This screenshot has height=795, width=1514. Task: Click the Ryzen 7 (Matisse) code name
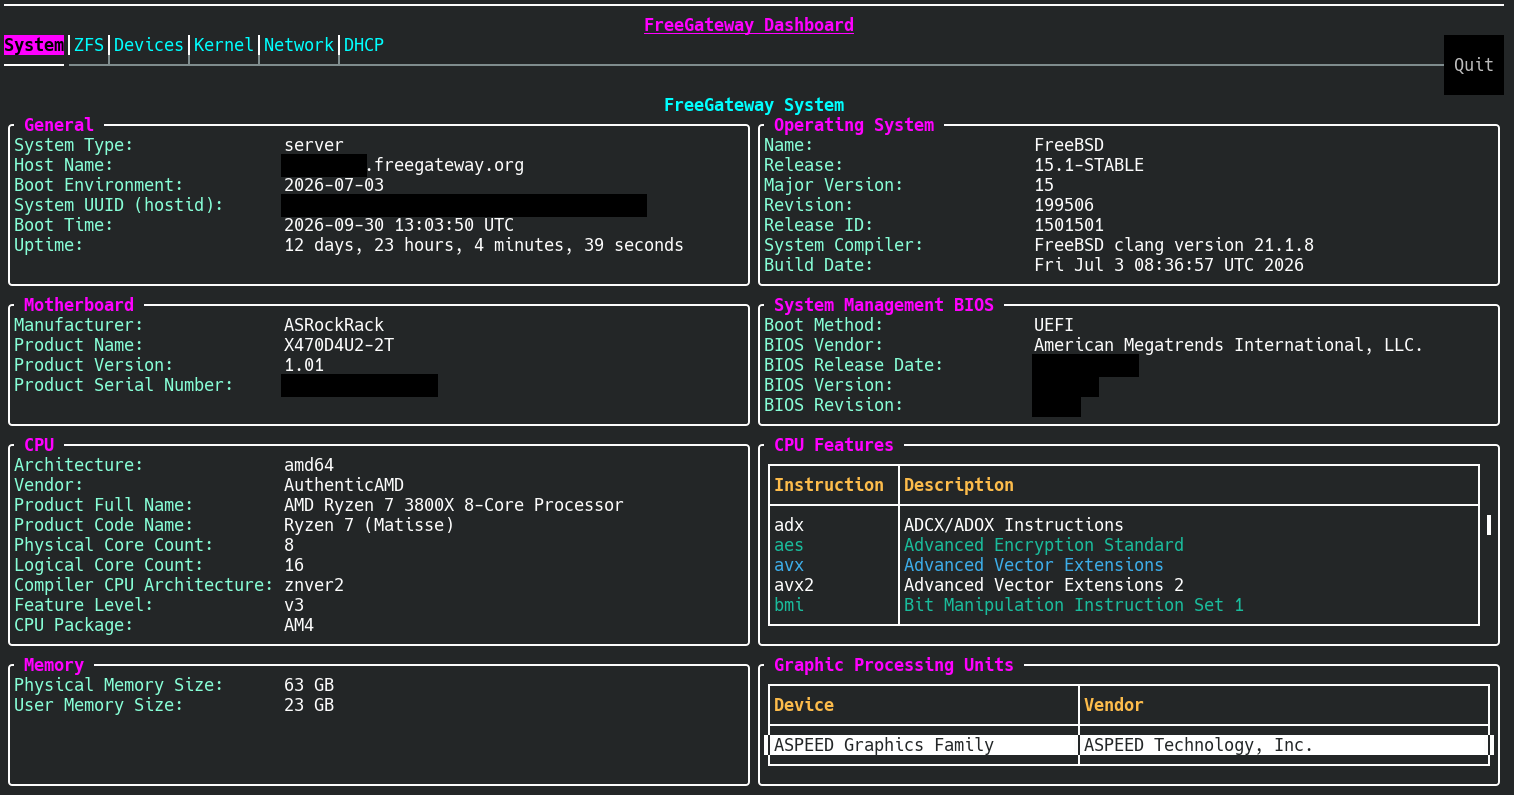click(369, 525)
